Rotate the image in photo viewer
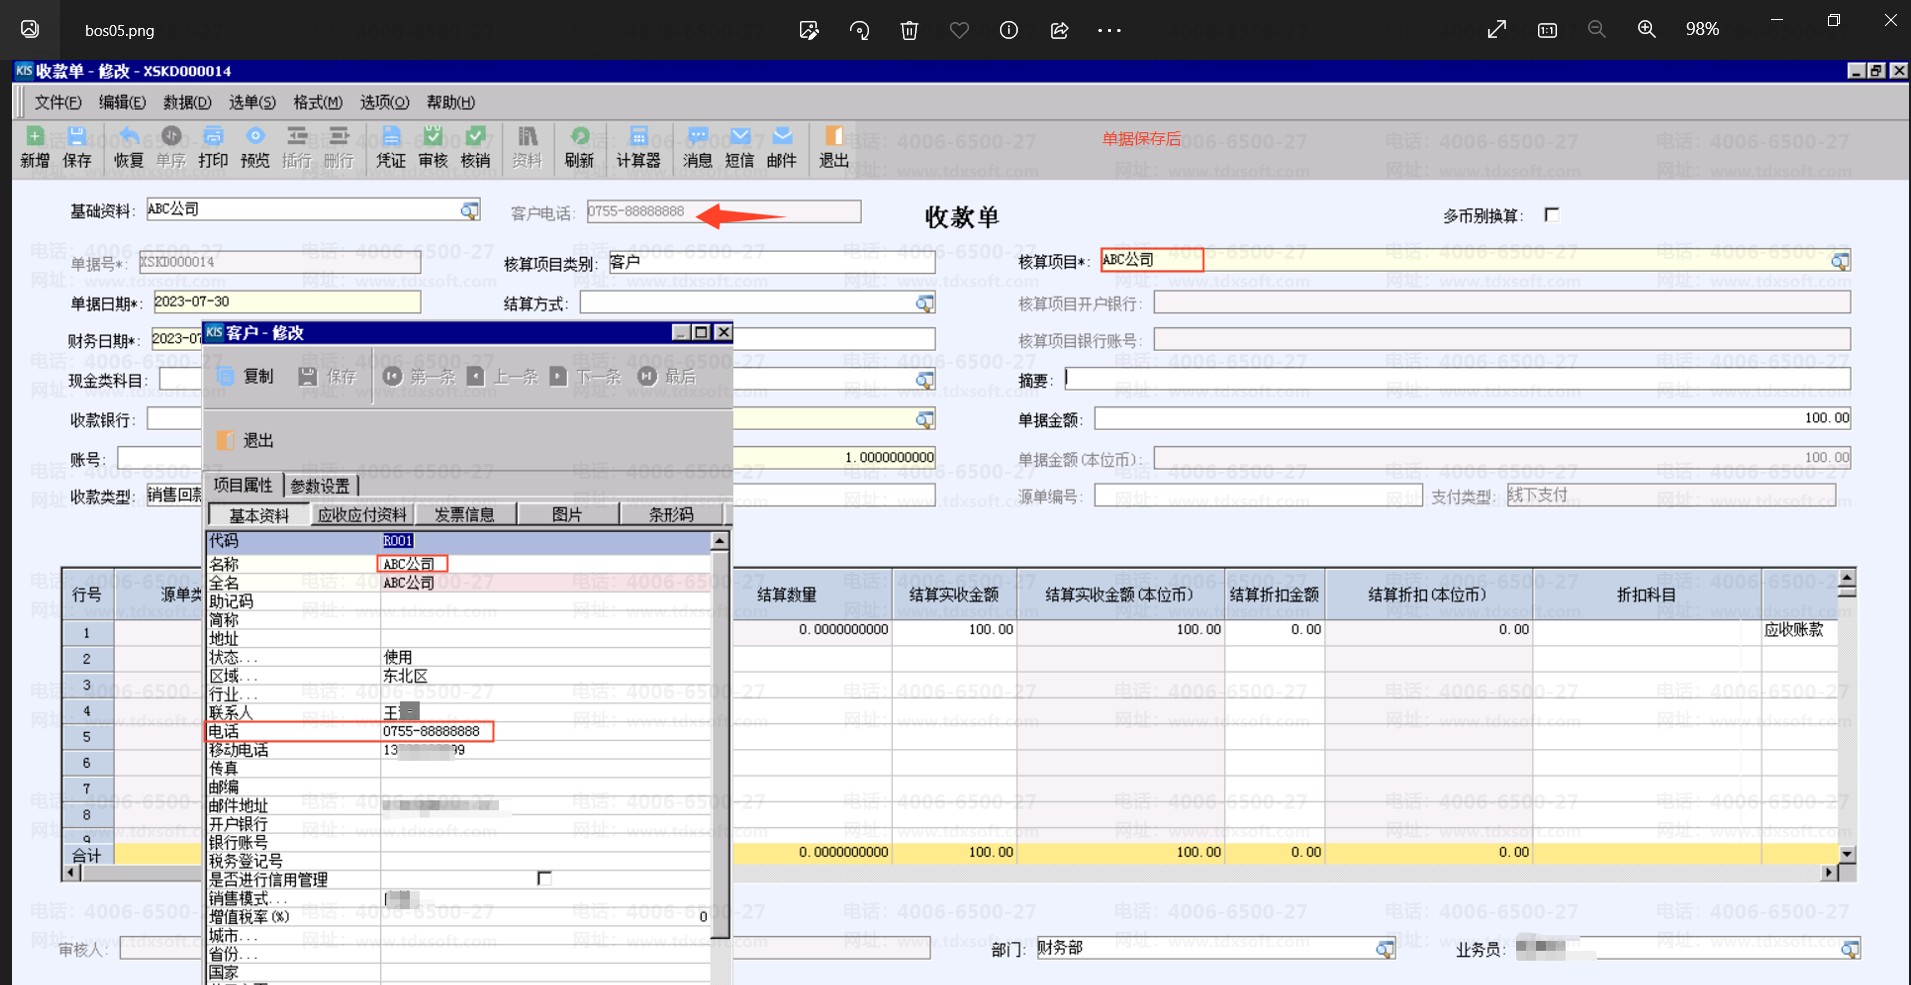The height and width of the screenshot is (985, 1911). 859,30
